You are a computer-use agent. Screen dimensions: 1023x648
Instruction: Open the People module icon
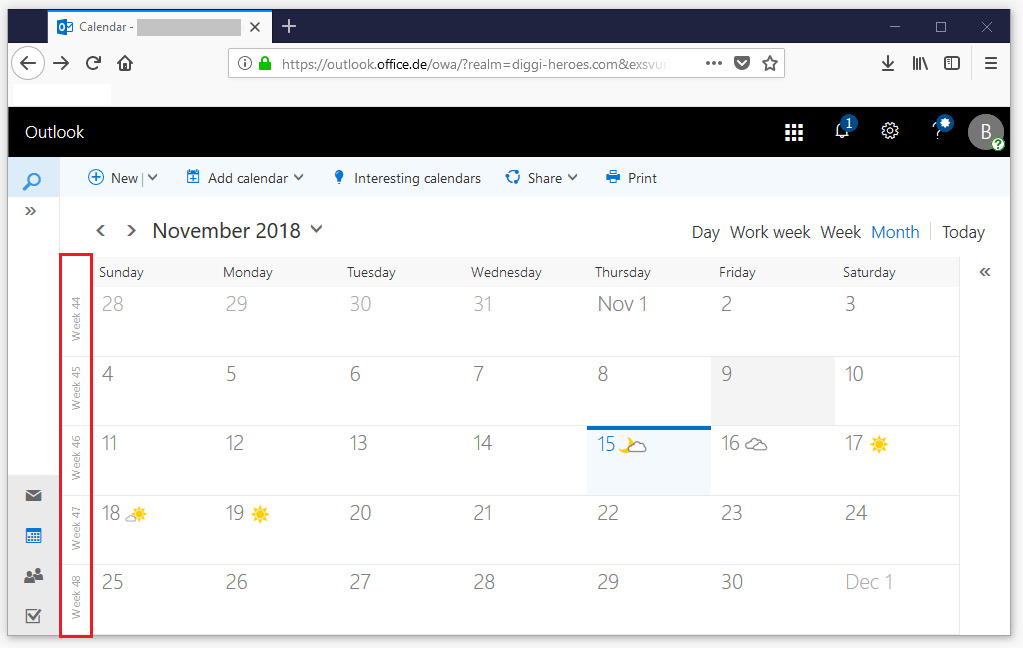tap(34, 576)
